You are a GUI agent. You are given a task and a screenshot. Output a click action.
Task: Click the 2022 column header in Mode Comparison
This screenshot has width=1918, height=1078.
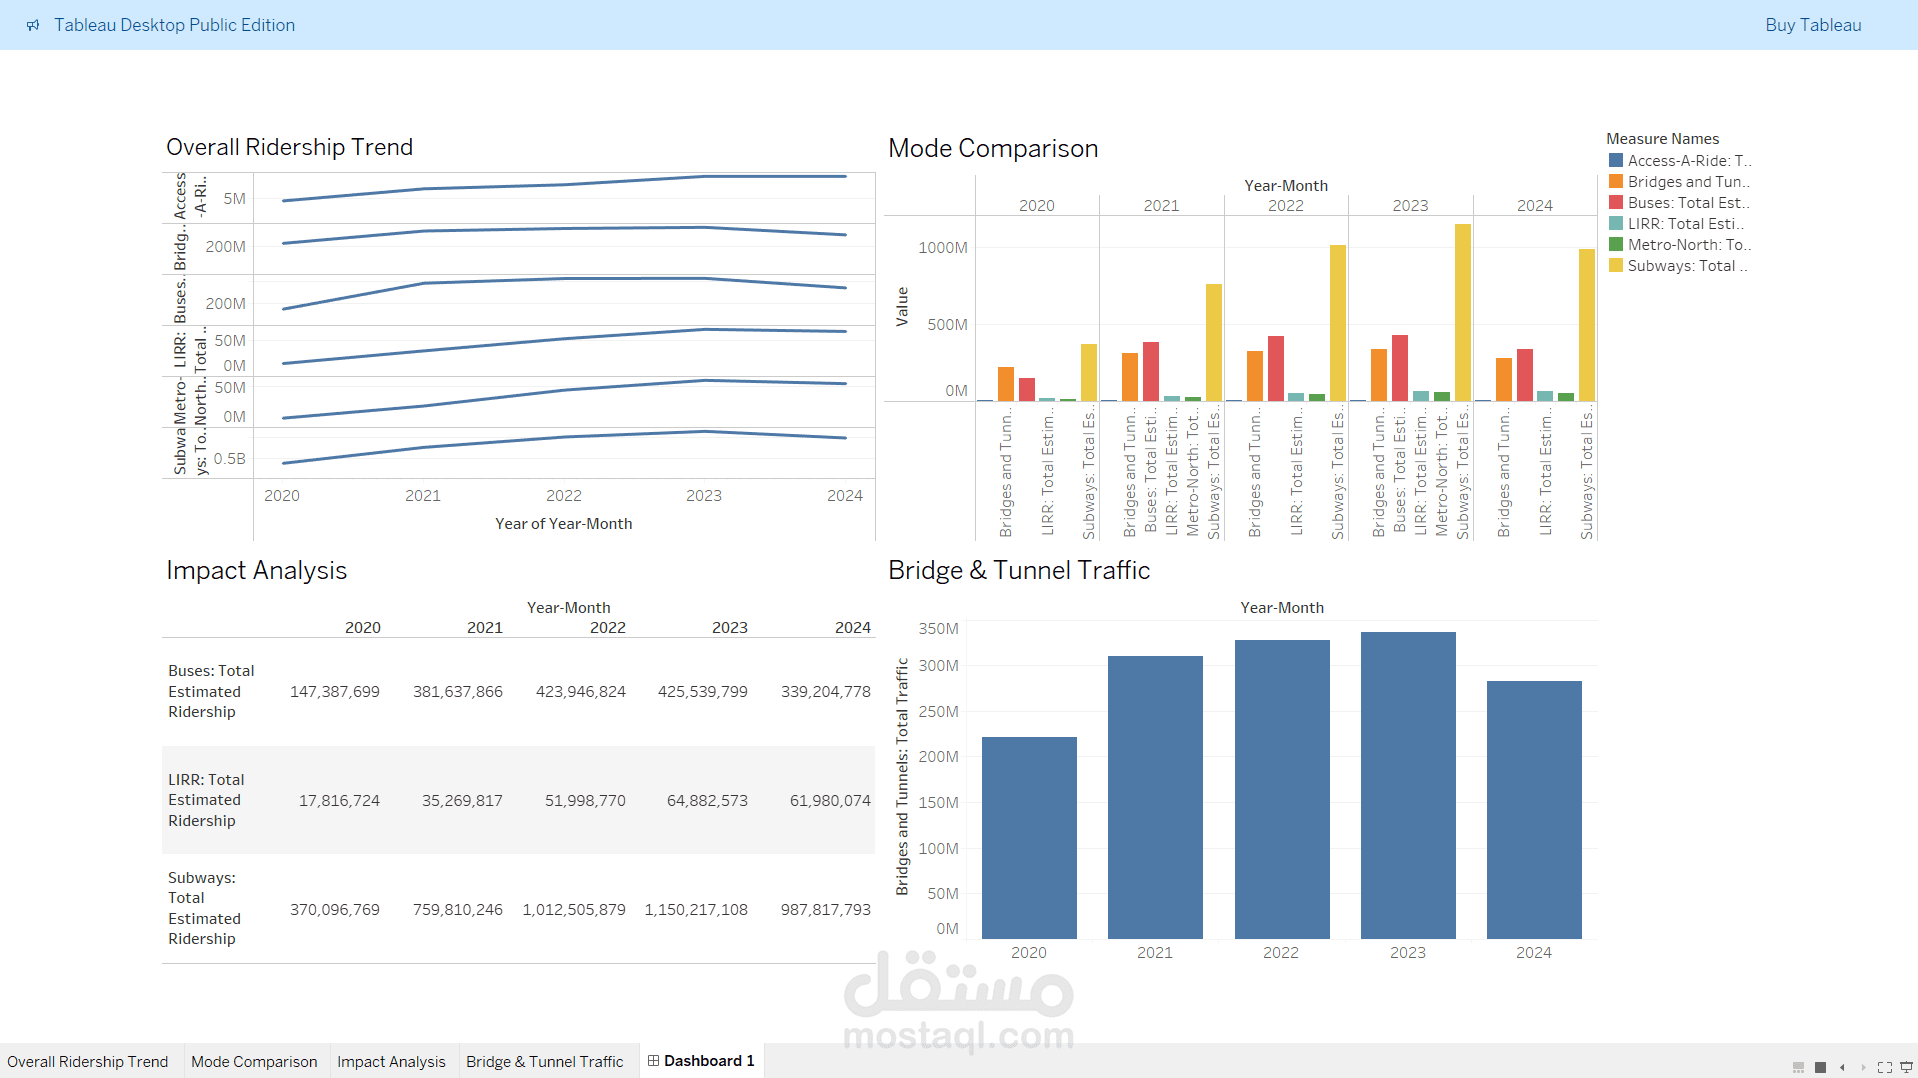pyautogui.click(x=1286, y=205)
